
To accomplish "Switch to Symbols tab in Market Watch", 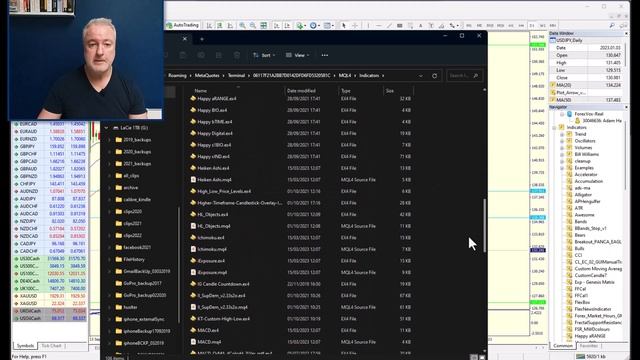I will [x=25, y=346].
